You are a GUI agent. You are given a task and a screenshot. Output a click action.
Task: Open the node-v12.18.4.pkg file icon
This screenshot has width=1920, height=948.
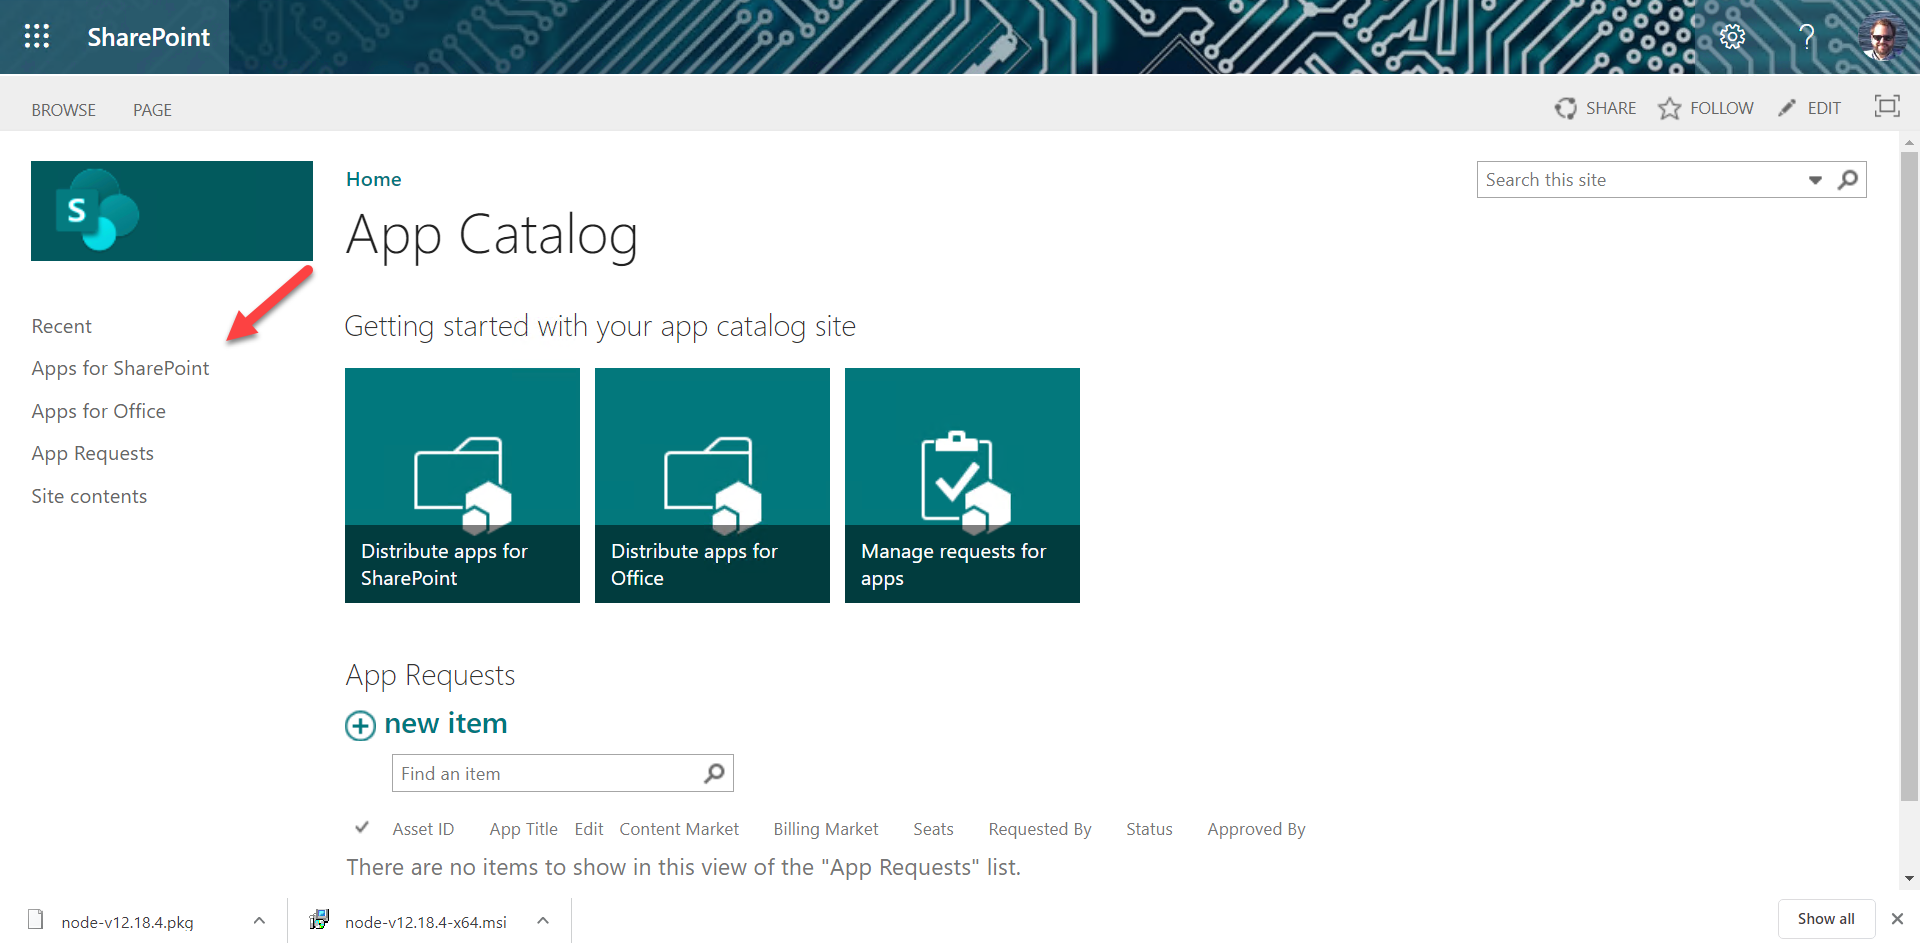point(36,920)
